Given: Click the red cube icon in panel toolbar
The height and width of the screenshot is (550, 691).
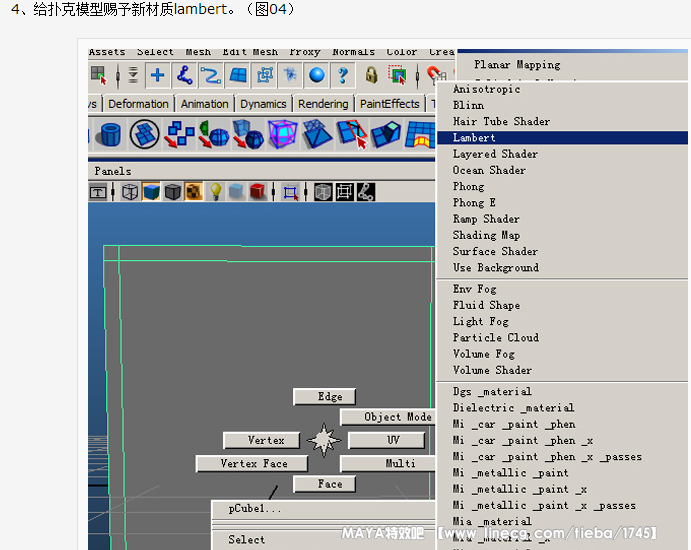Looking at the screenshot, I should click(258, 192).
